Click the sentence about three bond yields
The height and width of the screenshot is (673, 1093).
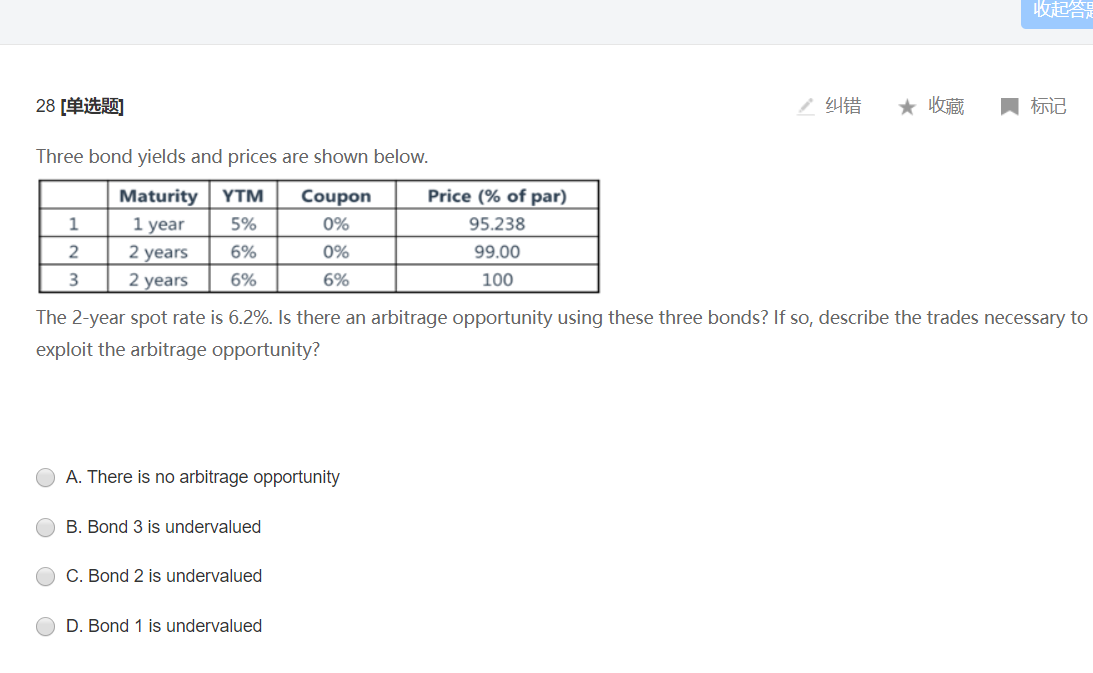tap(232, 157)
